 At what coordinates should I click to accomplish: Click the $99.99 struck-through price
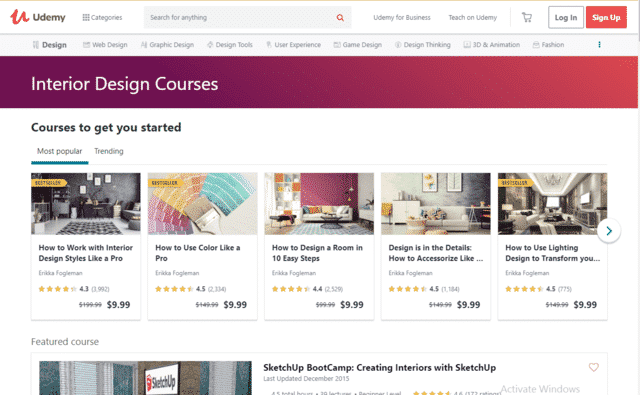[325, 305]
